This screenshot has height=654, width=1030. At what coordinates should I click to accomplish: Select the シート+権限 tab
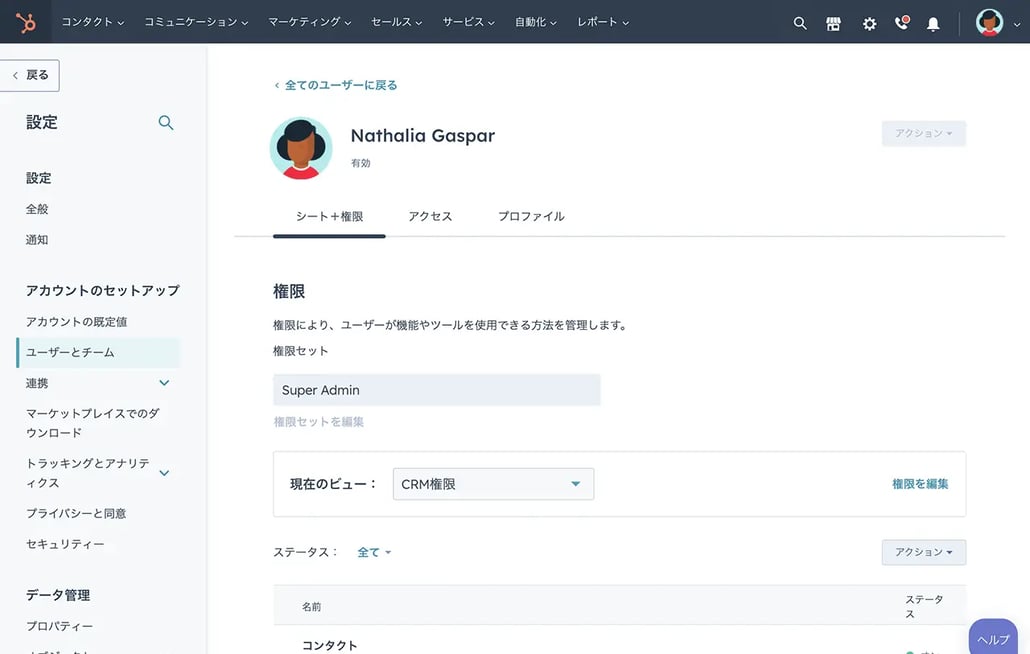pyautogui.click(x=329, y=217)
